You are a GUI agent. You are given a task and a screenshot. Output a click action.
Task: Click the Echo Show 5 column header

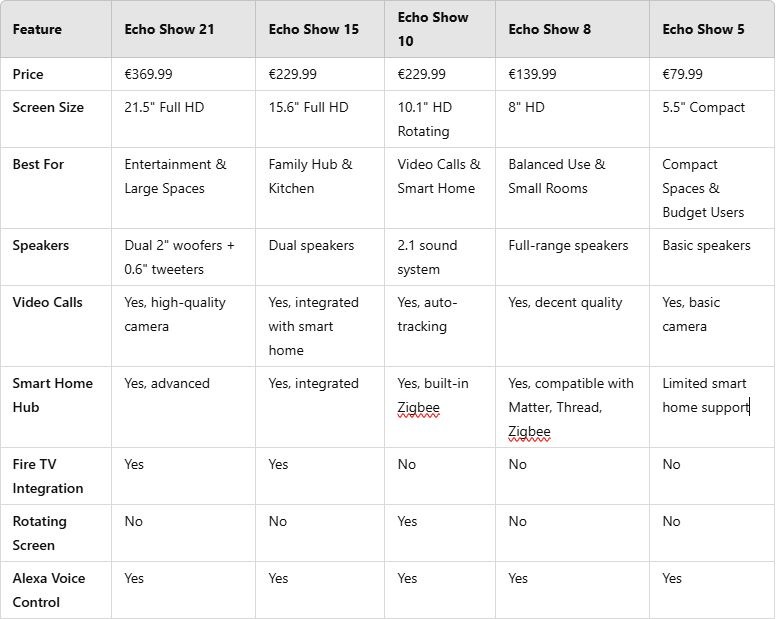[x=703, y=29]
